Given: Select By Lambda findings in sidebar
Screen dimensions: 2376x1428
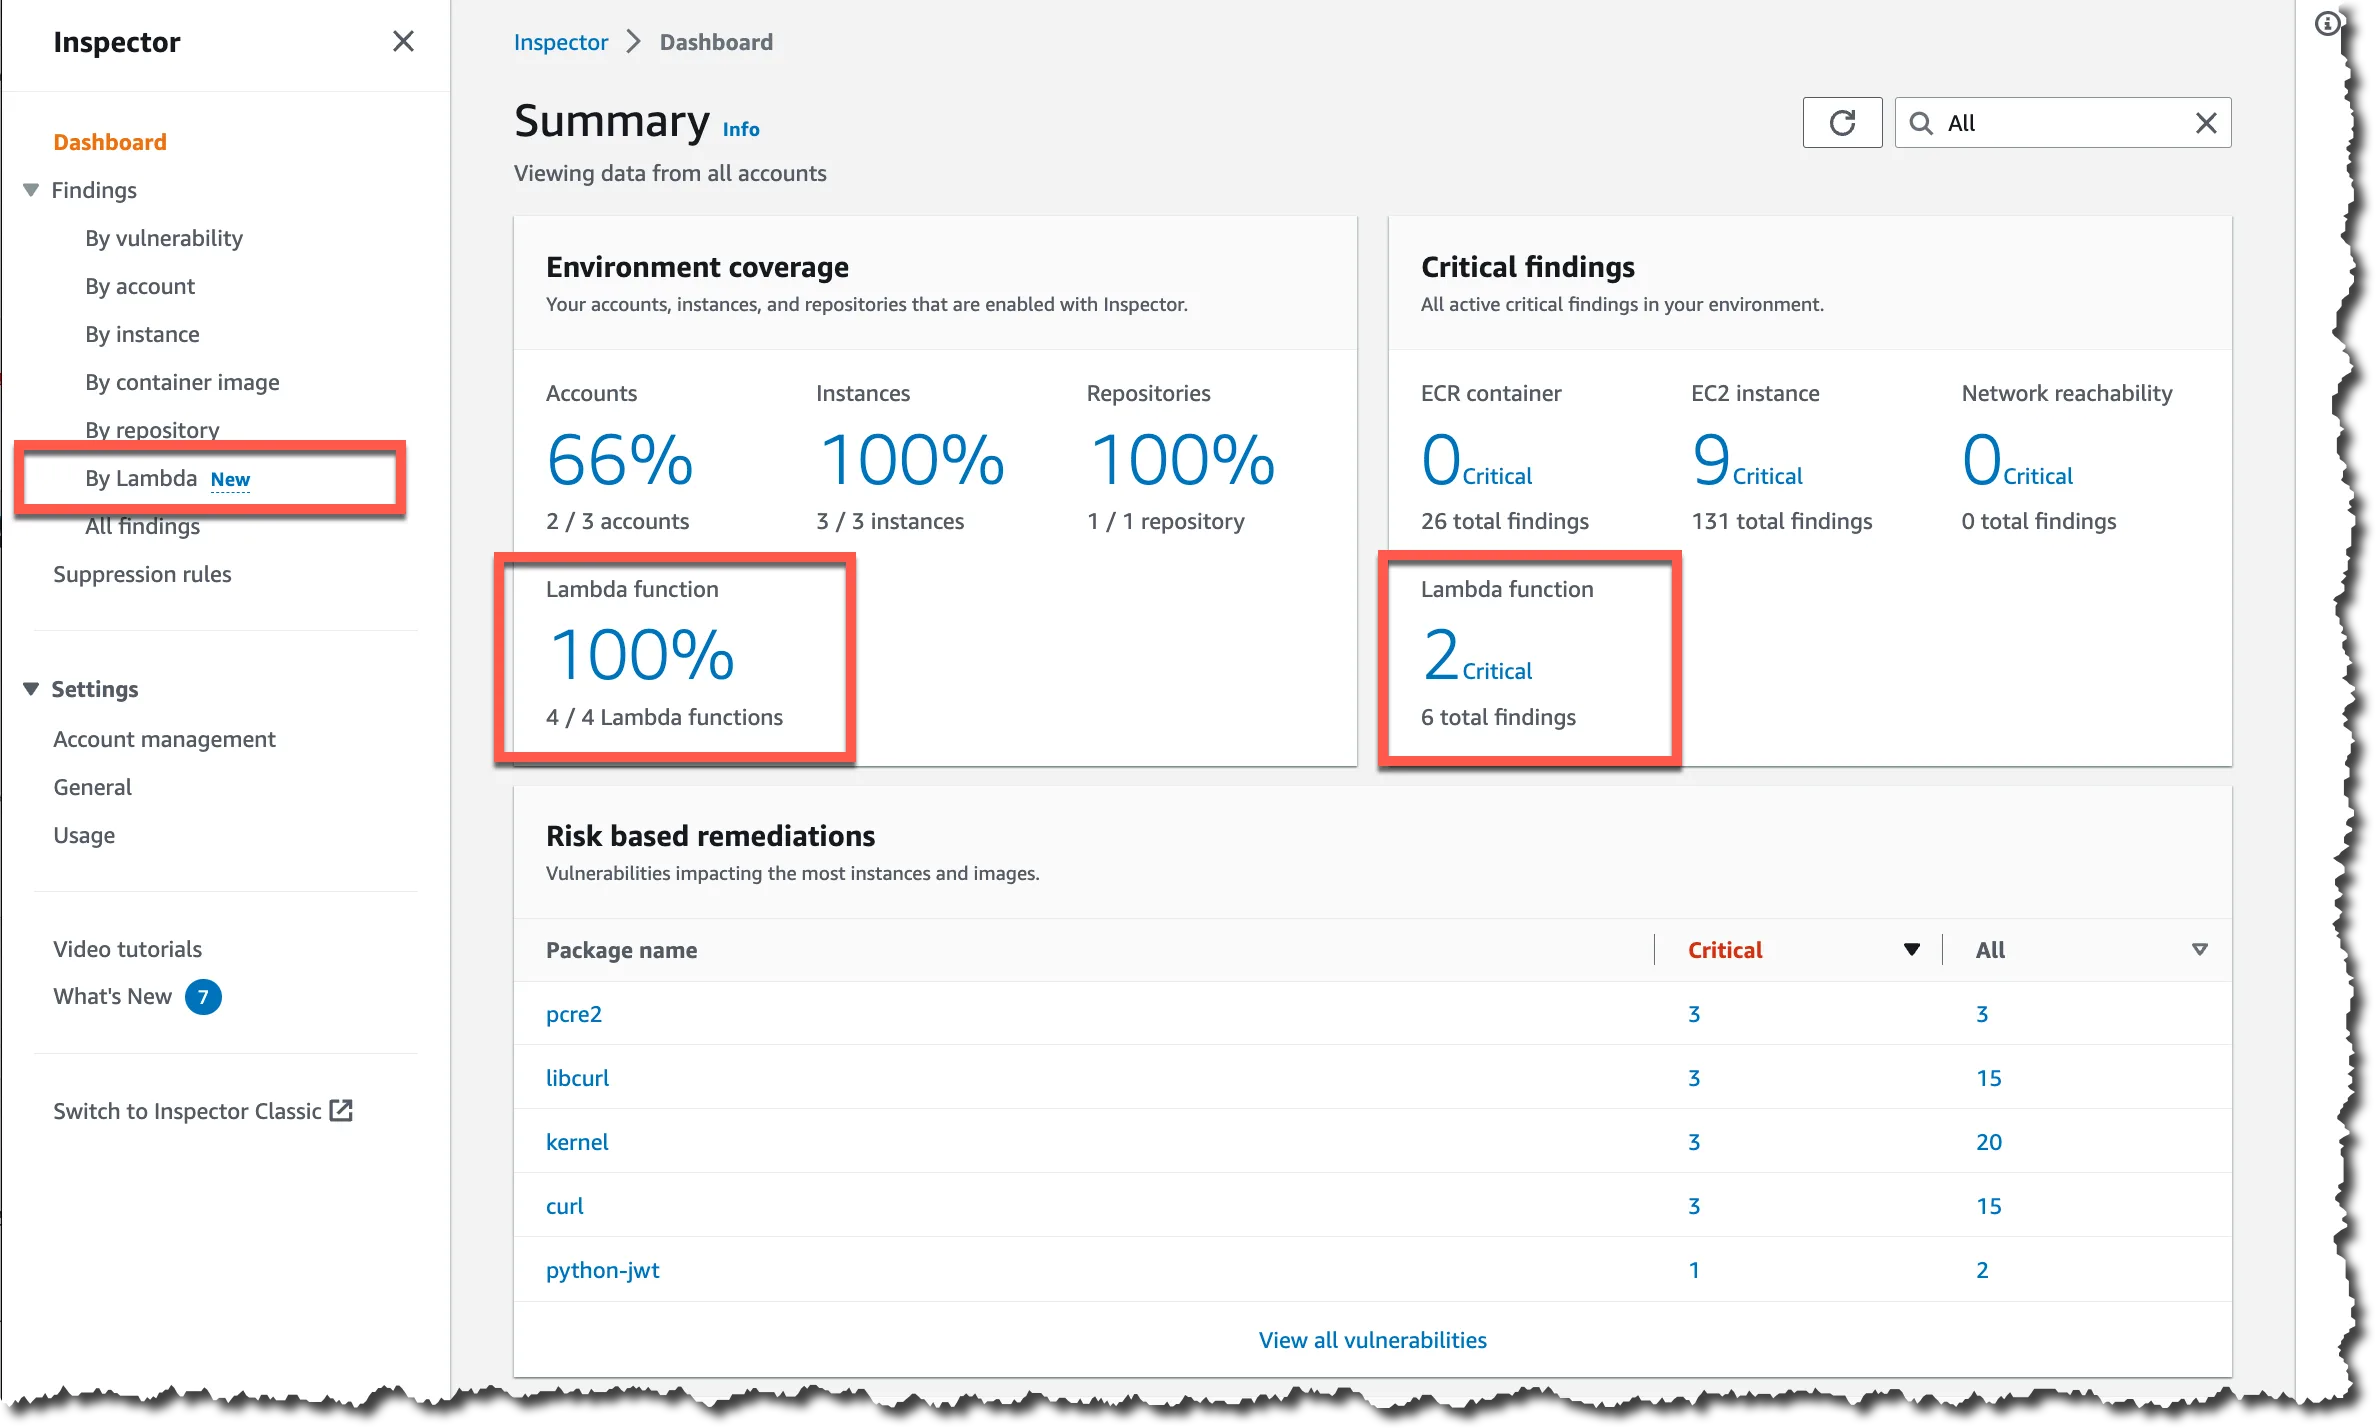Looking at the screenshot, I should pyautogui.click(x=141, y=478).
